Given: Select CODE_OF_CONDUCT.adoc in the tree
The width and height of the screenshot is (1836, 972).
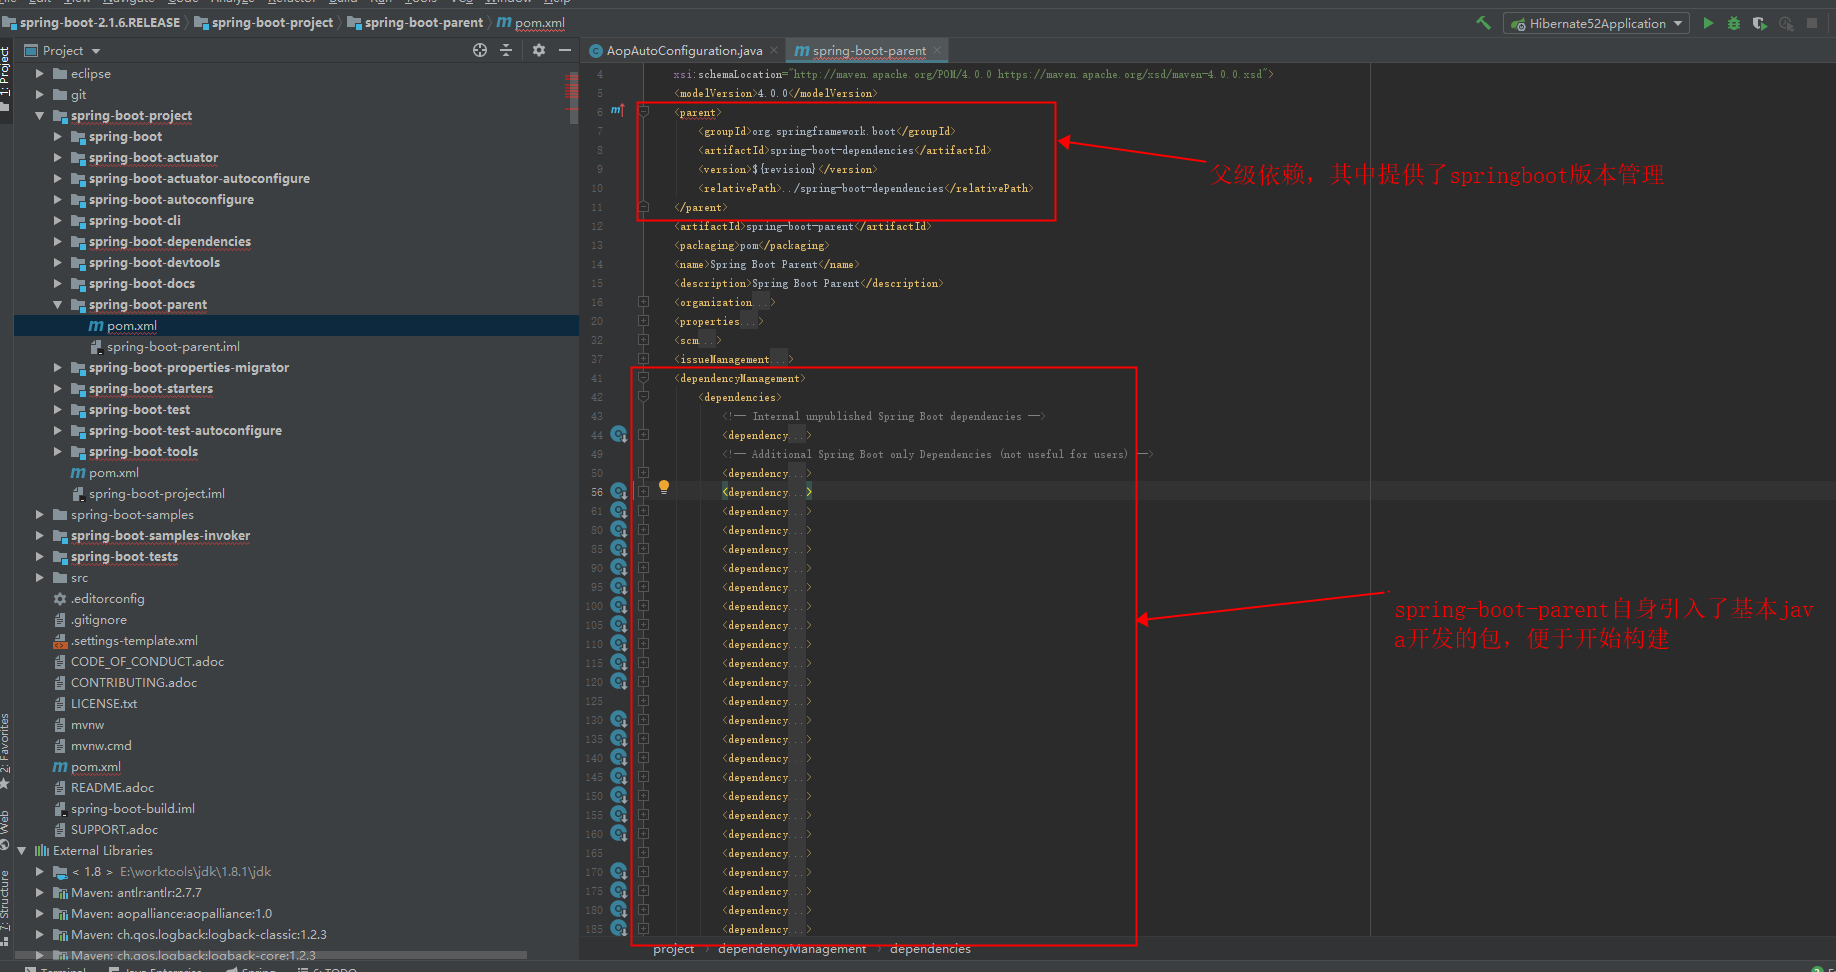Looking at the screenshot, I should (x=147, y=662).
